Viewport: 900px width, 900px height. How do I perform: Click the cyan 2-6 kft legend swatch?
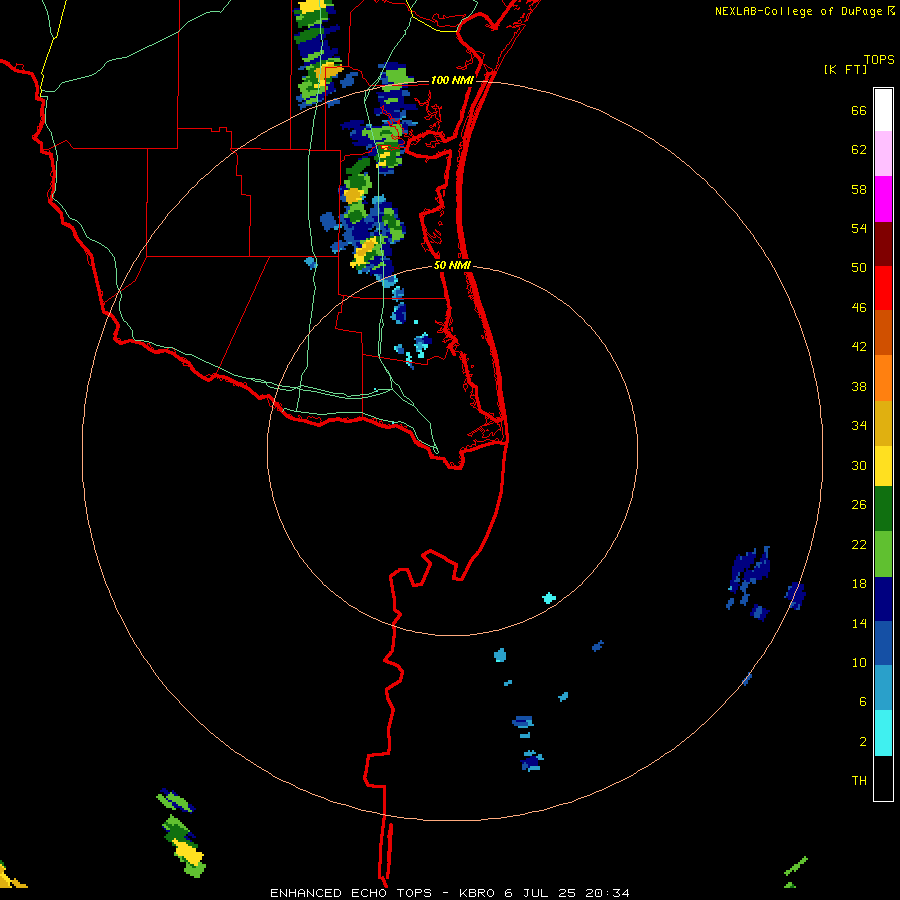[883, 733]
